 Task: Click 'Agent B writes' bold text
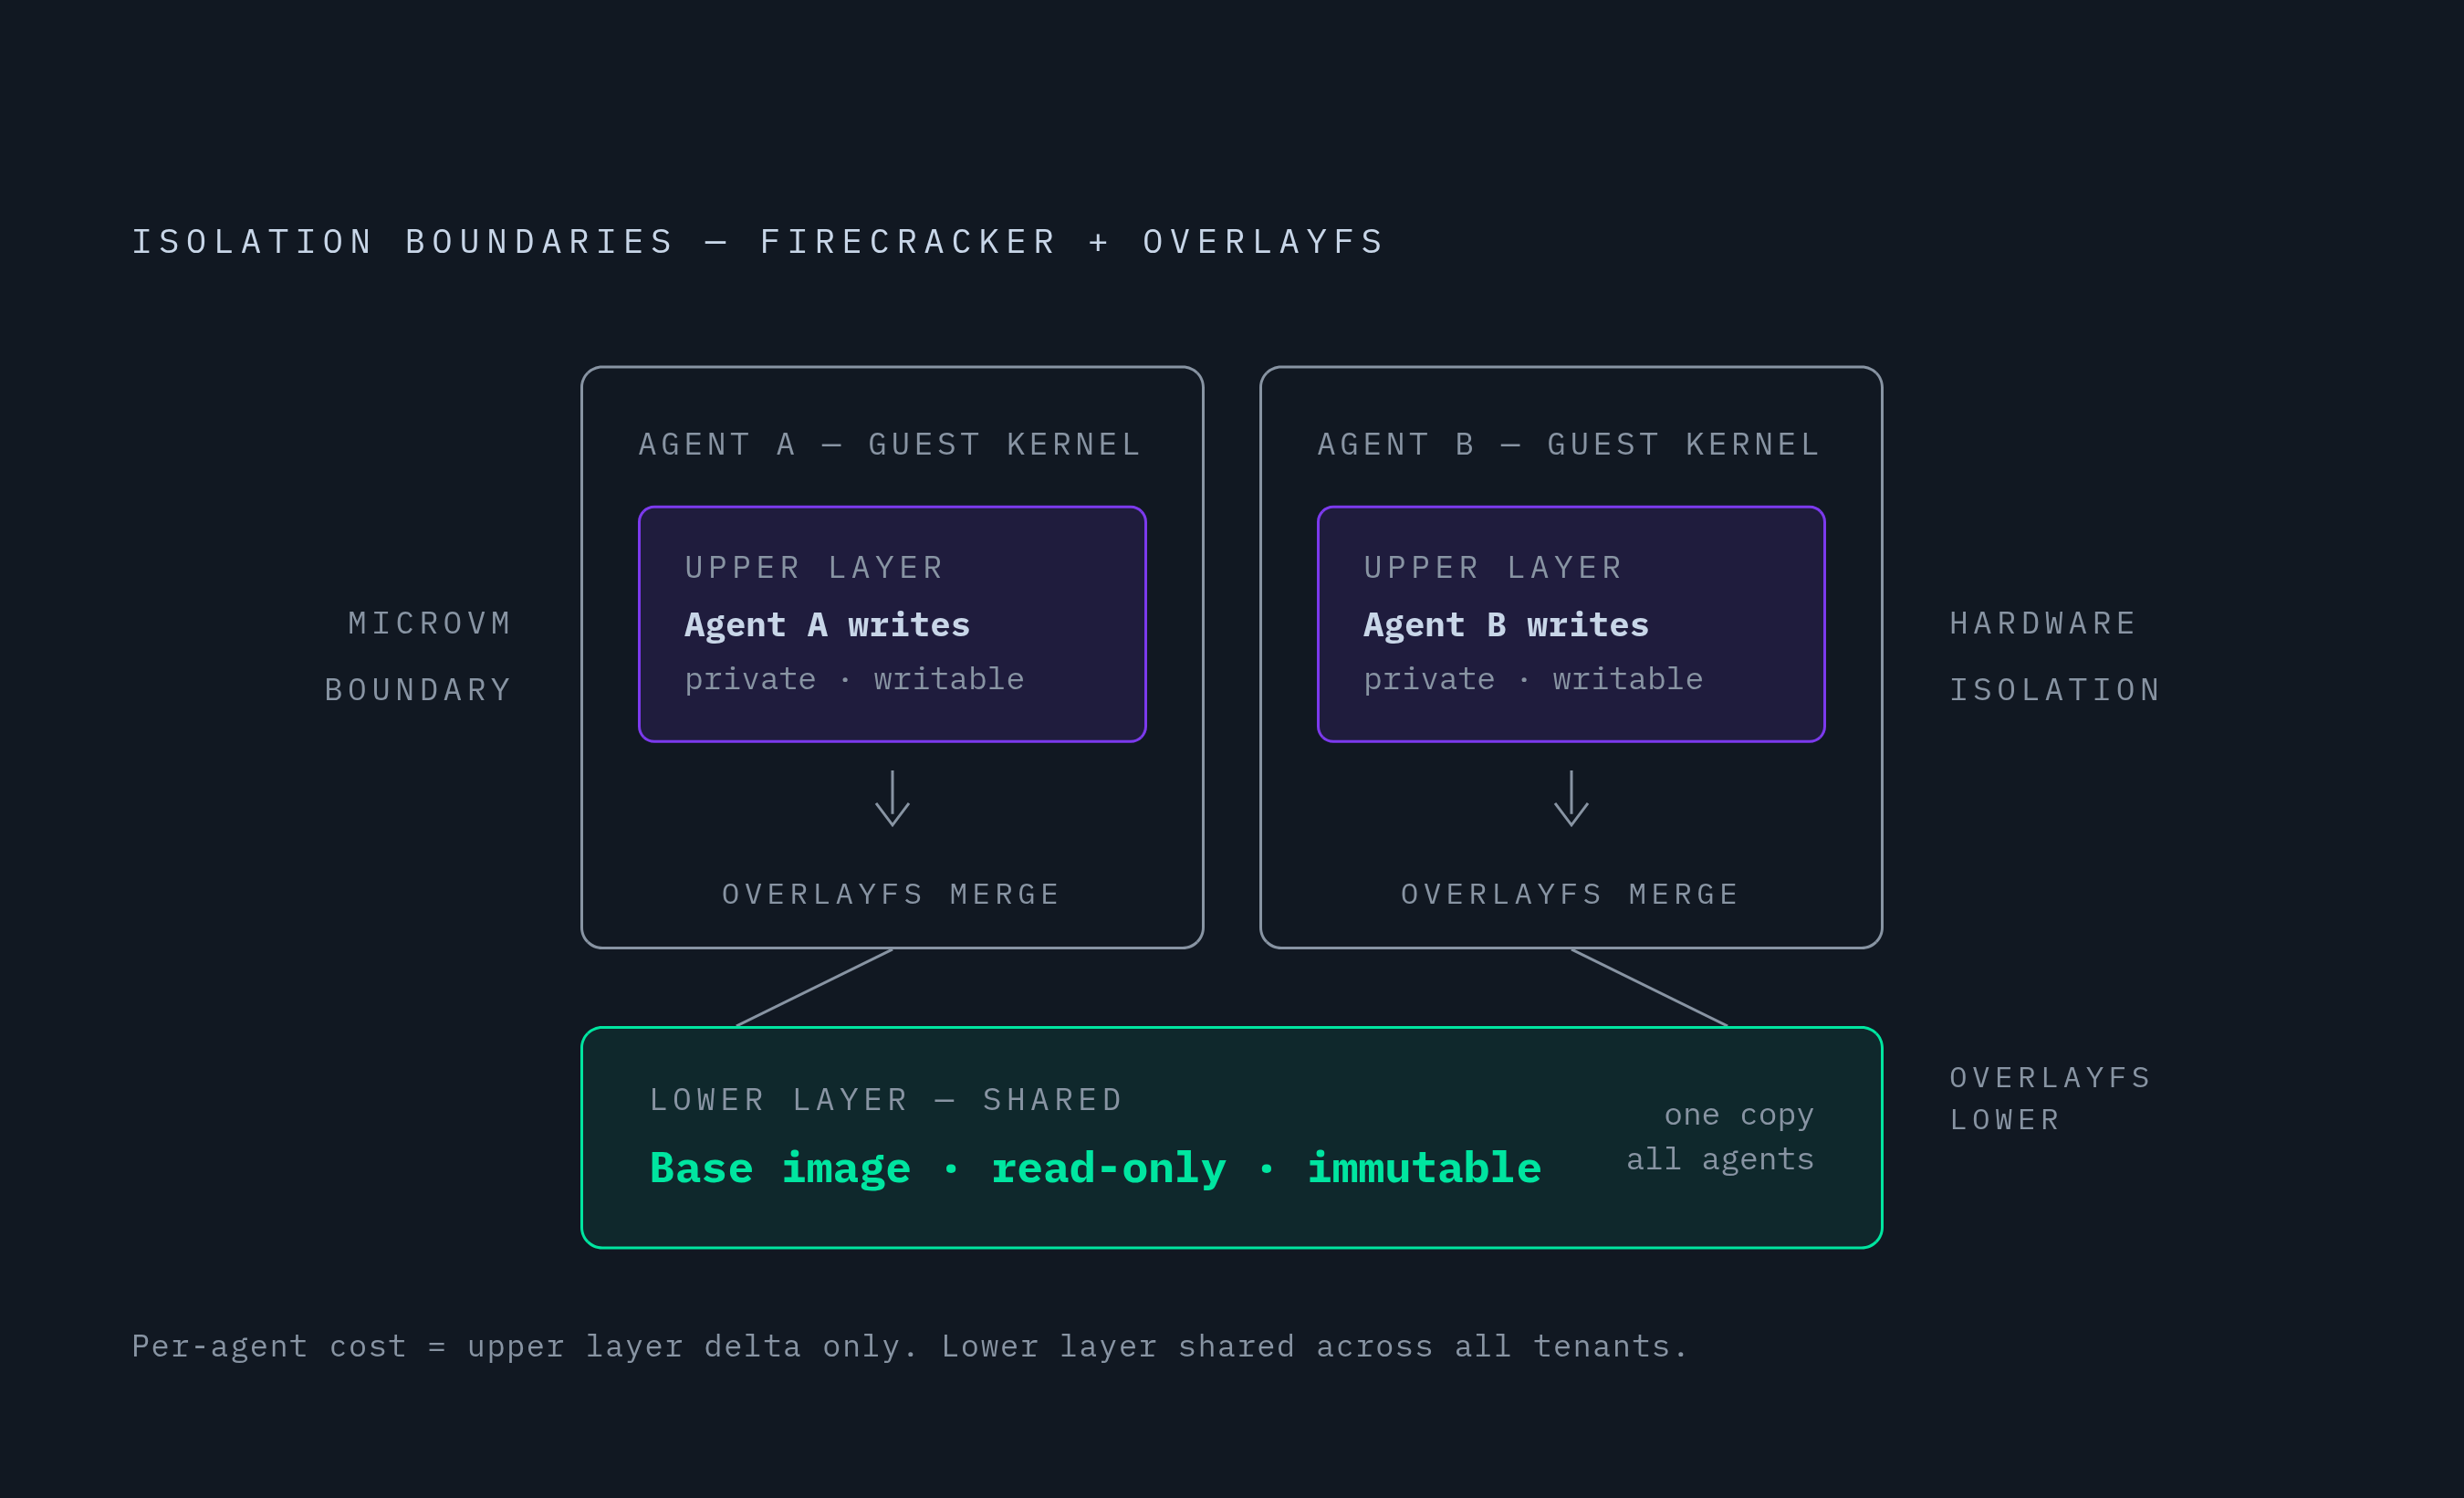coord(1506,625)
